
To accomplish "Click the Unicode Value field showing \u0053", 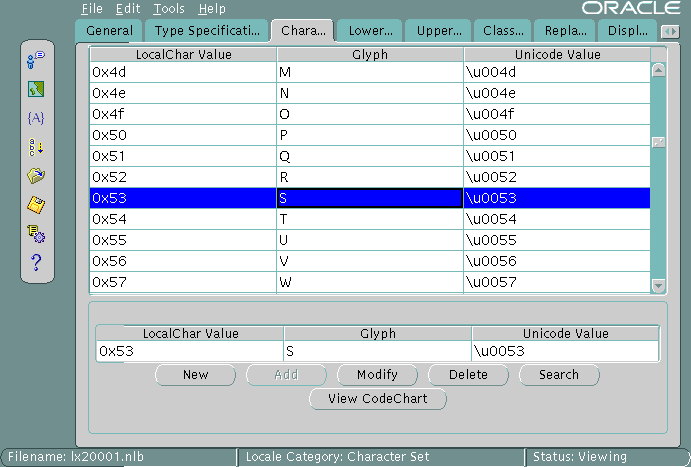I will 564,351.
